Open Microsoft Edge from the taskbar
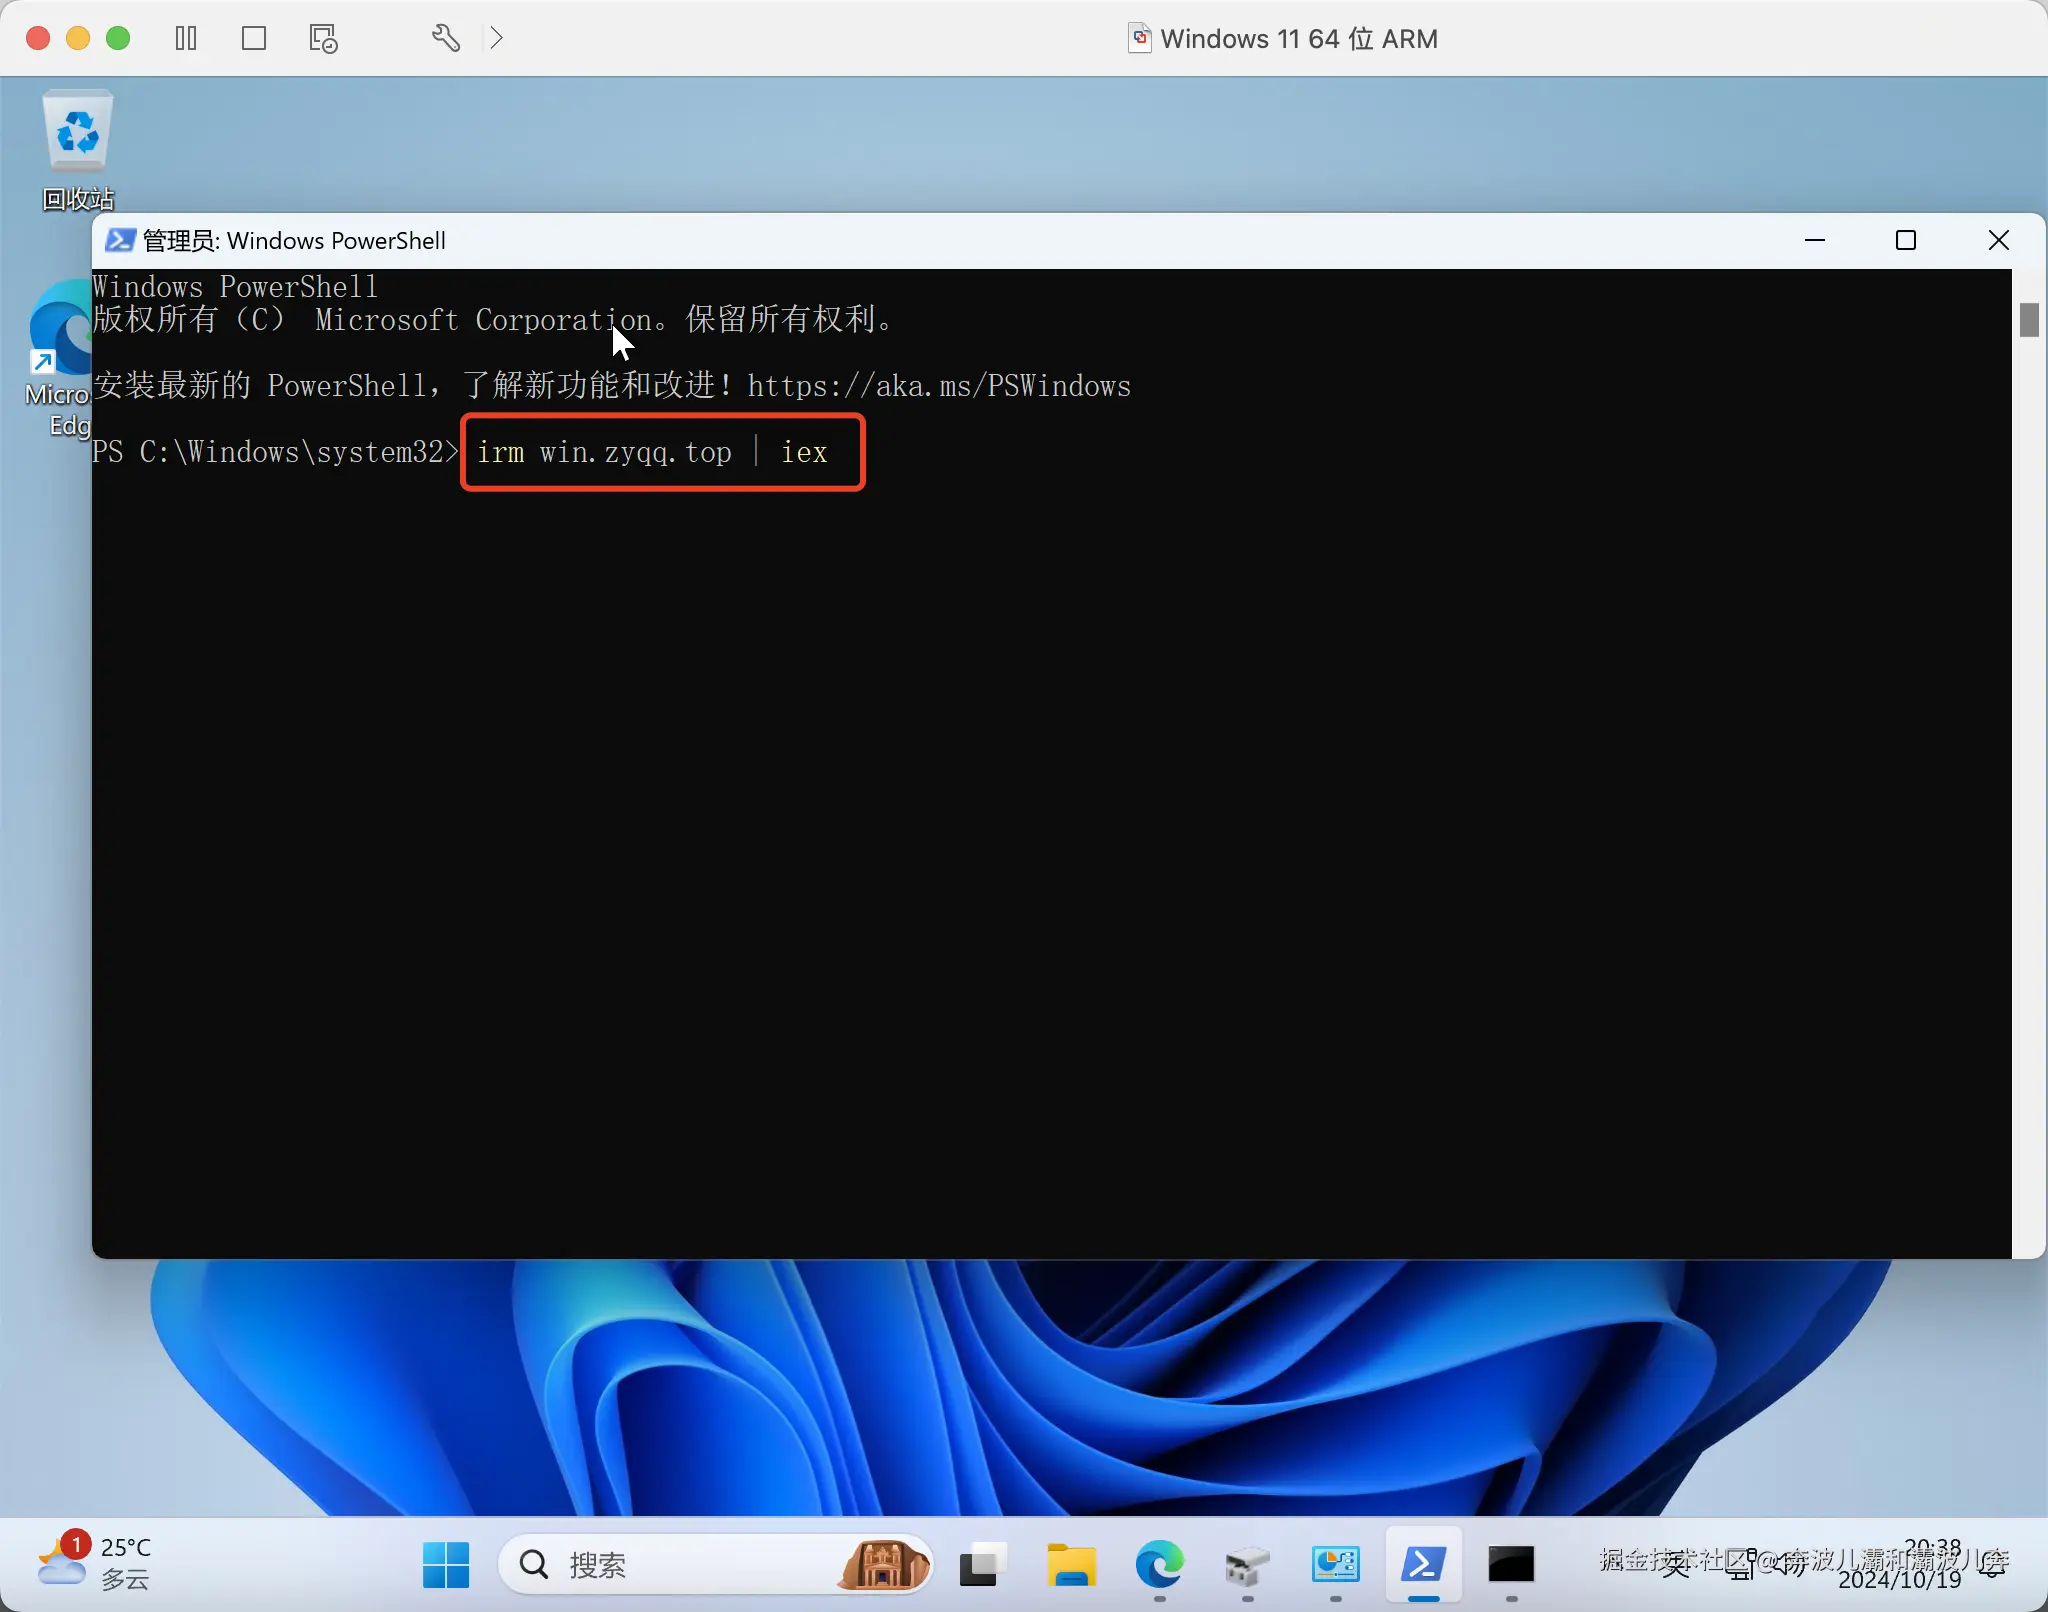2048x1612 pixels. click(1159, 1564)
